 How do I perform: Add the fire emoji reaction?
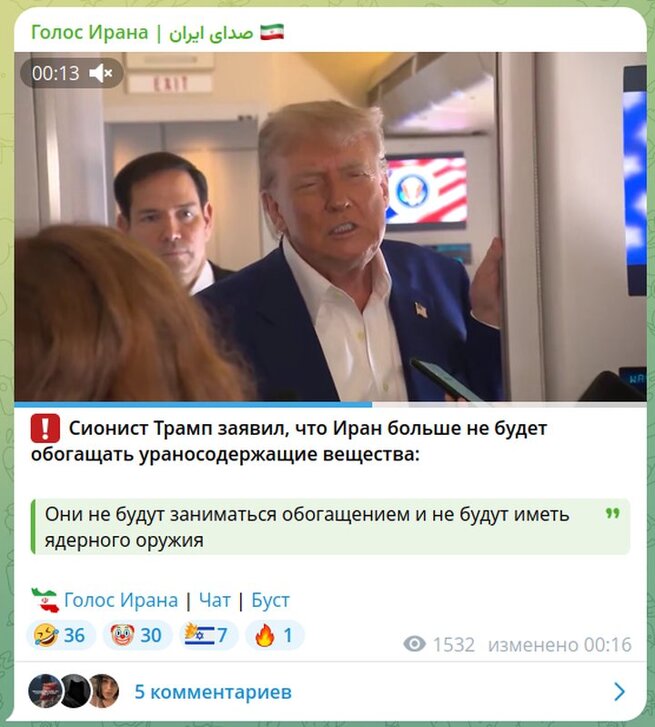(274, 635)
